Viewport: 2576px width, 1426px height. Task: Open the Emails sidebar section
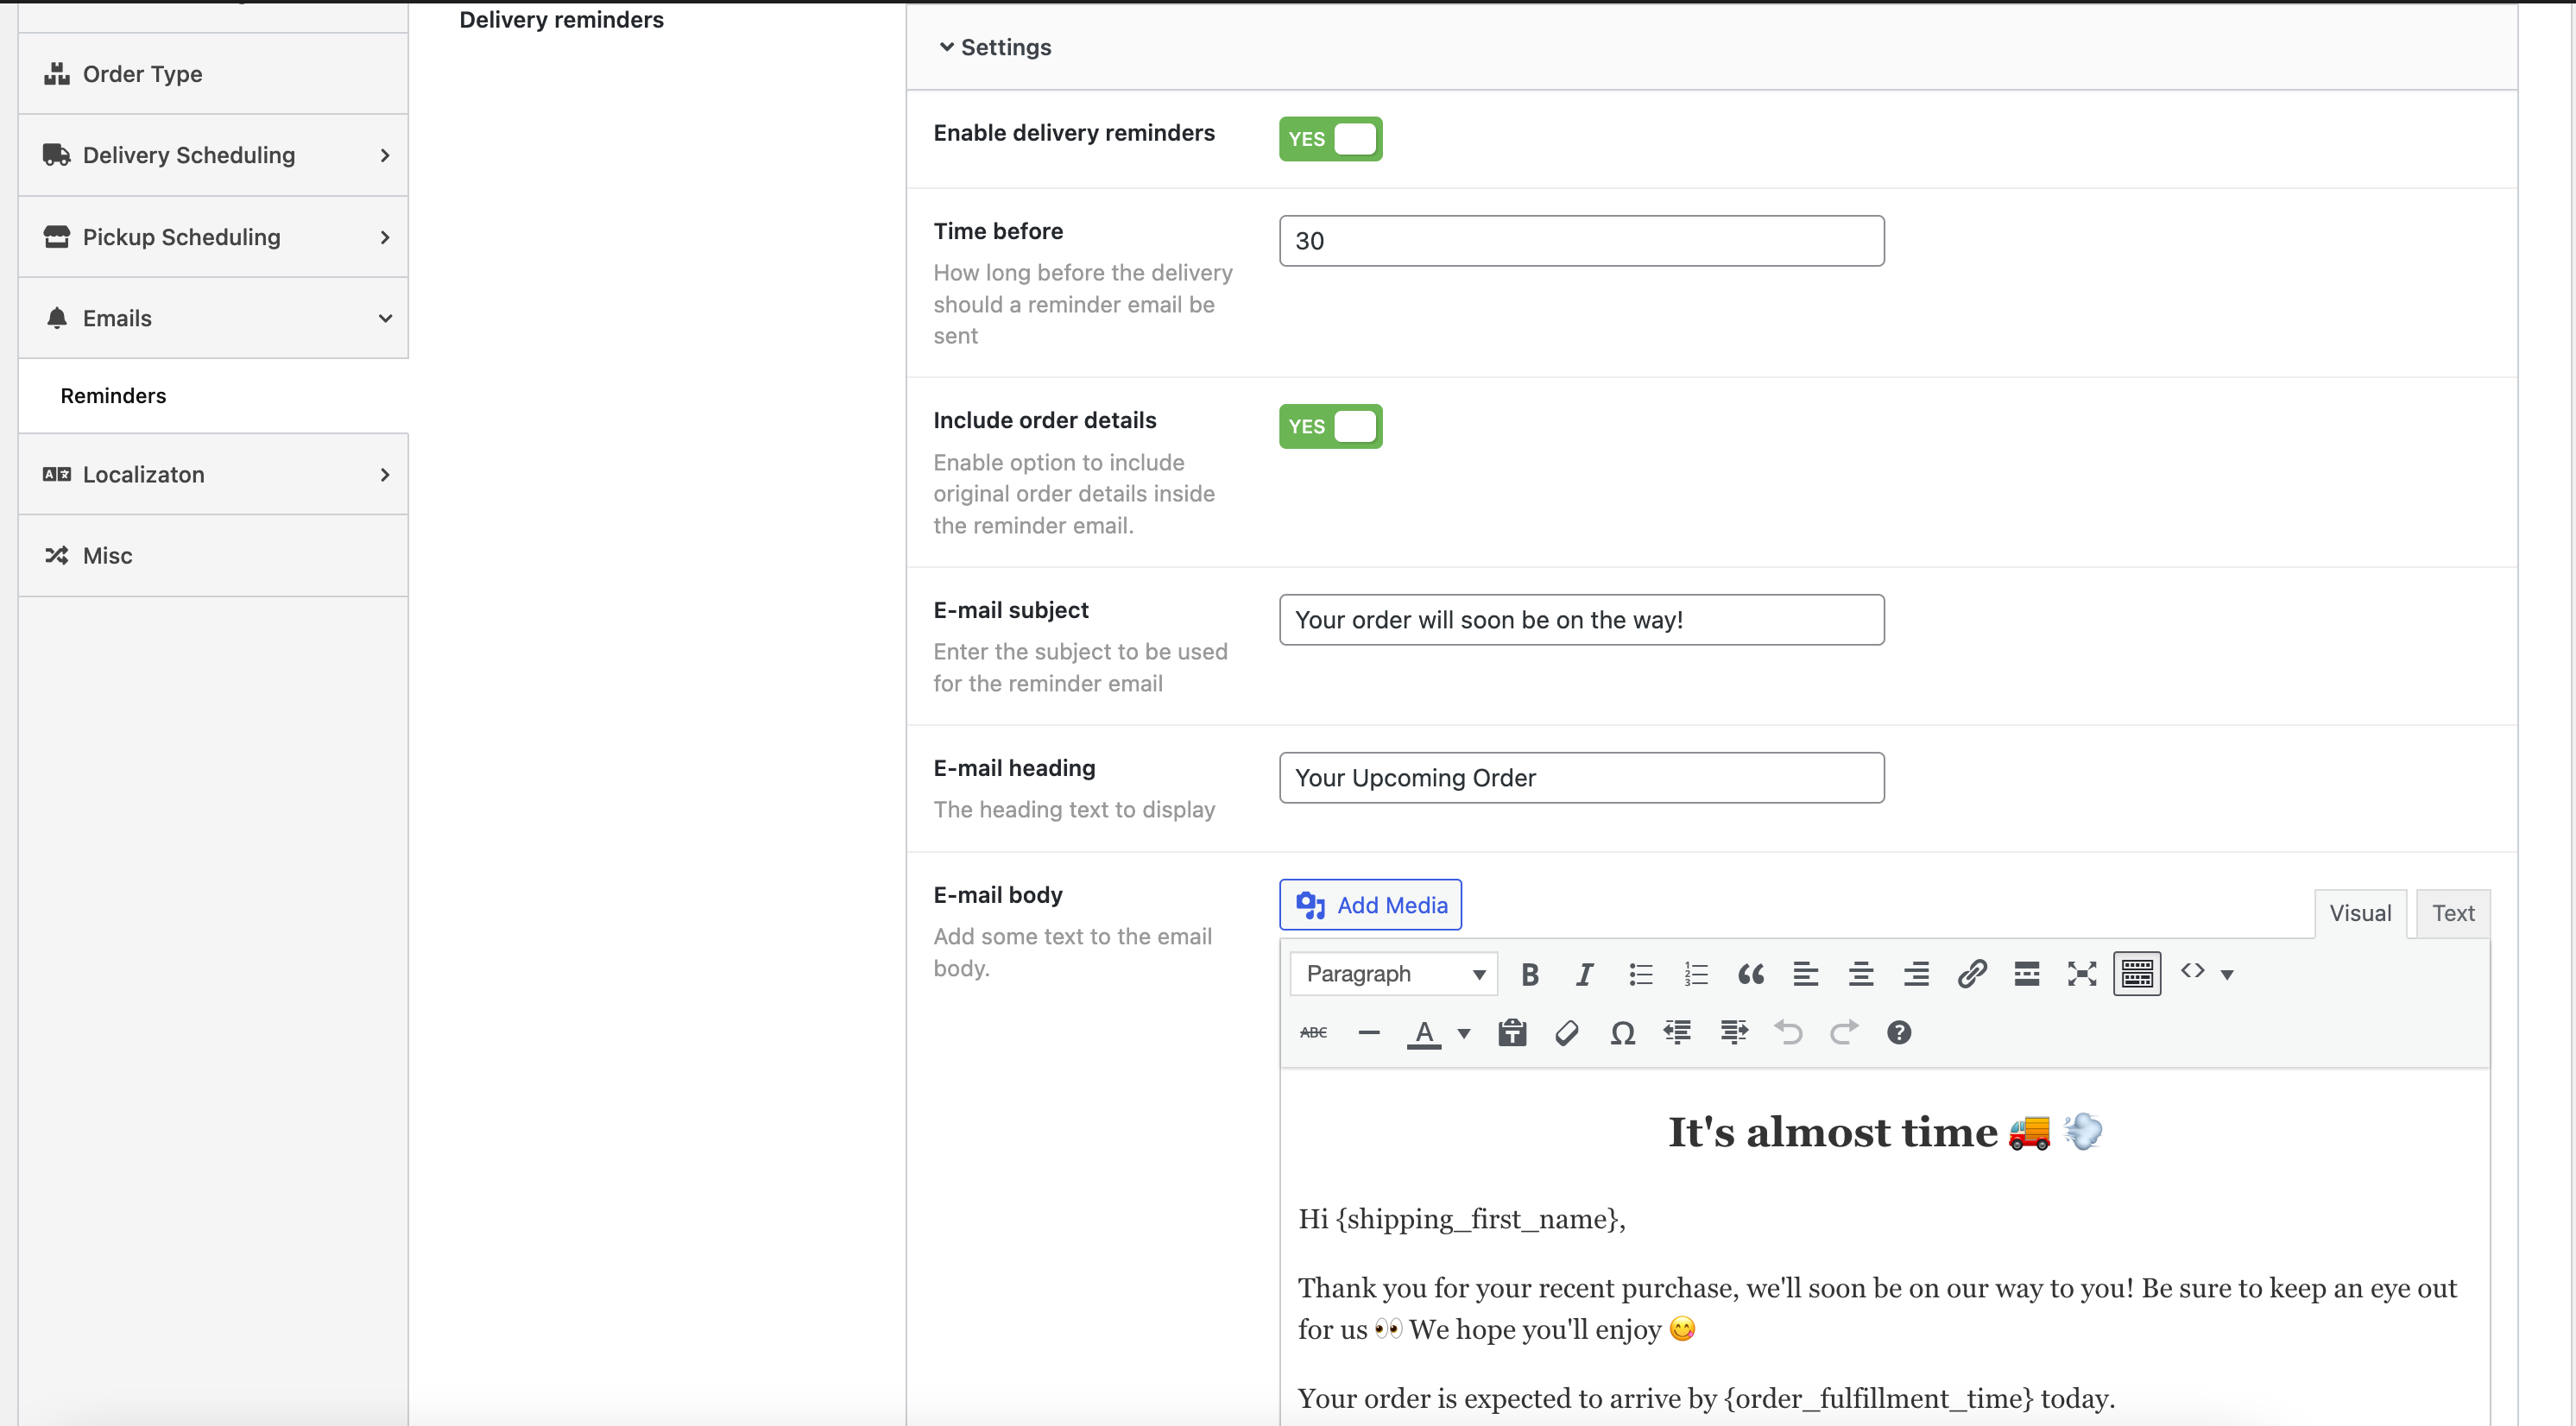tap(212, 318)
